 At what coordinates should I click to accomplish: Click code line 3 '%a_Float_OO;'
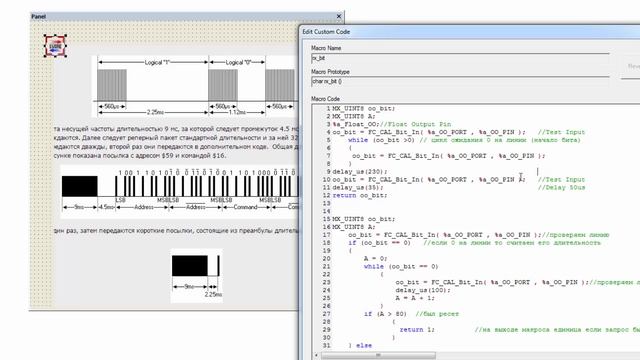pyautogui.click(x=356, y=124)
